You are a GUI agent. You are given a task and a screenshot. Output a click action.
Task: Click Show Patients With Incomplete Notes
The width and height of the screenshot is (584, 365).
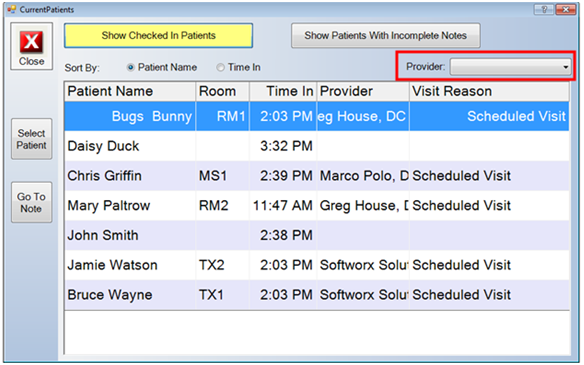[x=385, y=36]
